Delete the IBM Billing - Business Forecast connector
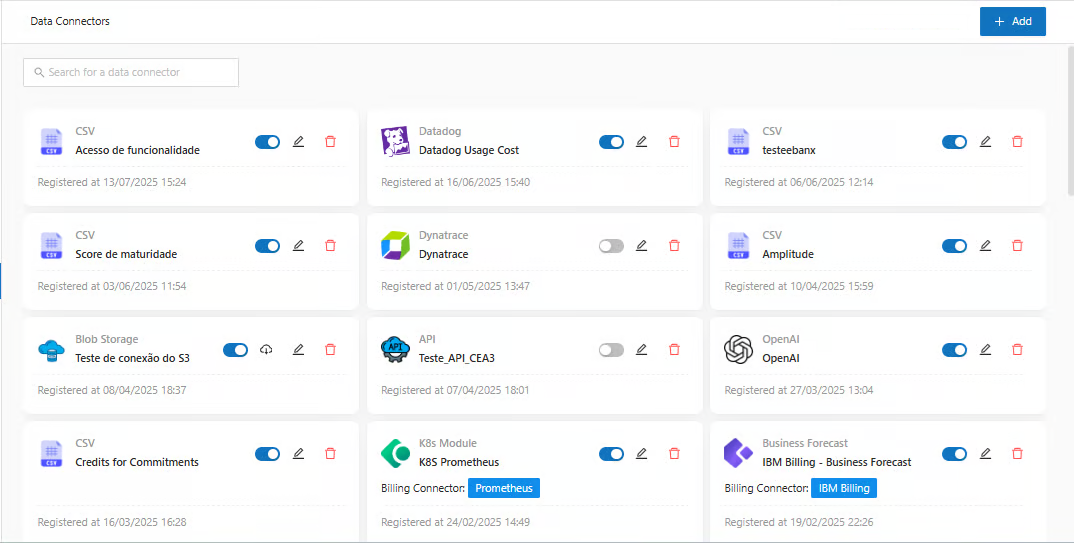The width and height of the screenshot is (1074, 543). pos(1017,454)
